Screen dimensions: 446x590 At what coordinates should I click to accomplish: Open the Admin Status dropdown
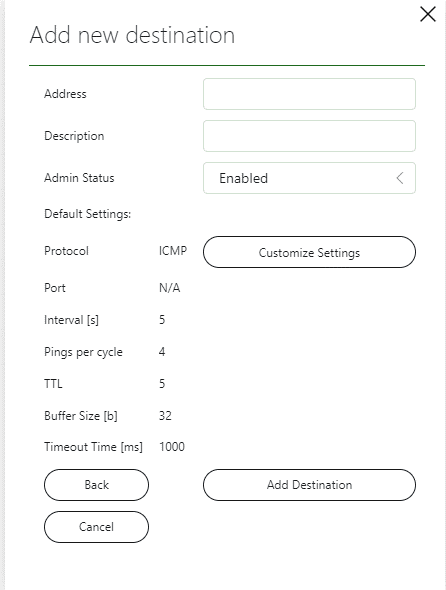click(309, 178)
